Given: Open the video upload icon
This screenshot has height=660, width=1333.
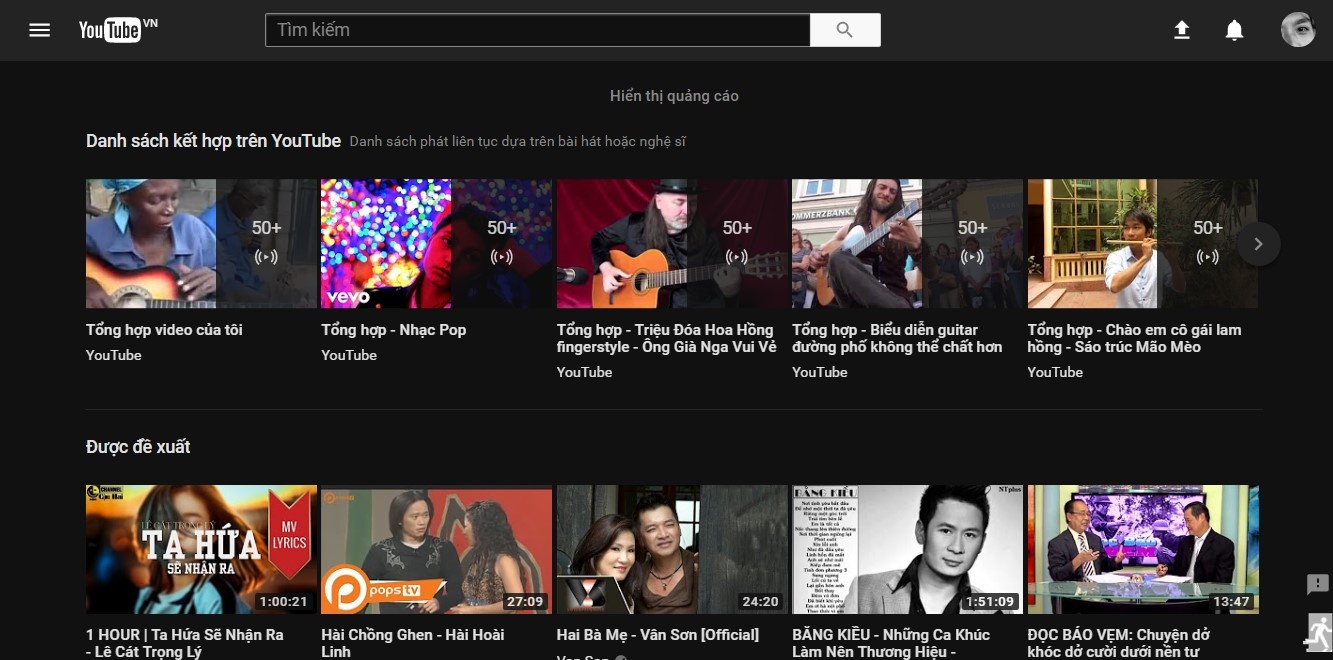Looking at the screenshot, I should pyautogui.click(x=1181, y=30).
